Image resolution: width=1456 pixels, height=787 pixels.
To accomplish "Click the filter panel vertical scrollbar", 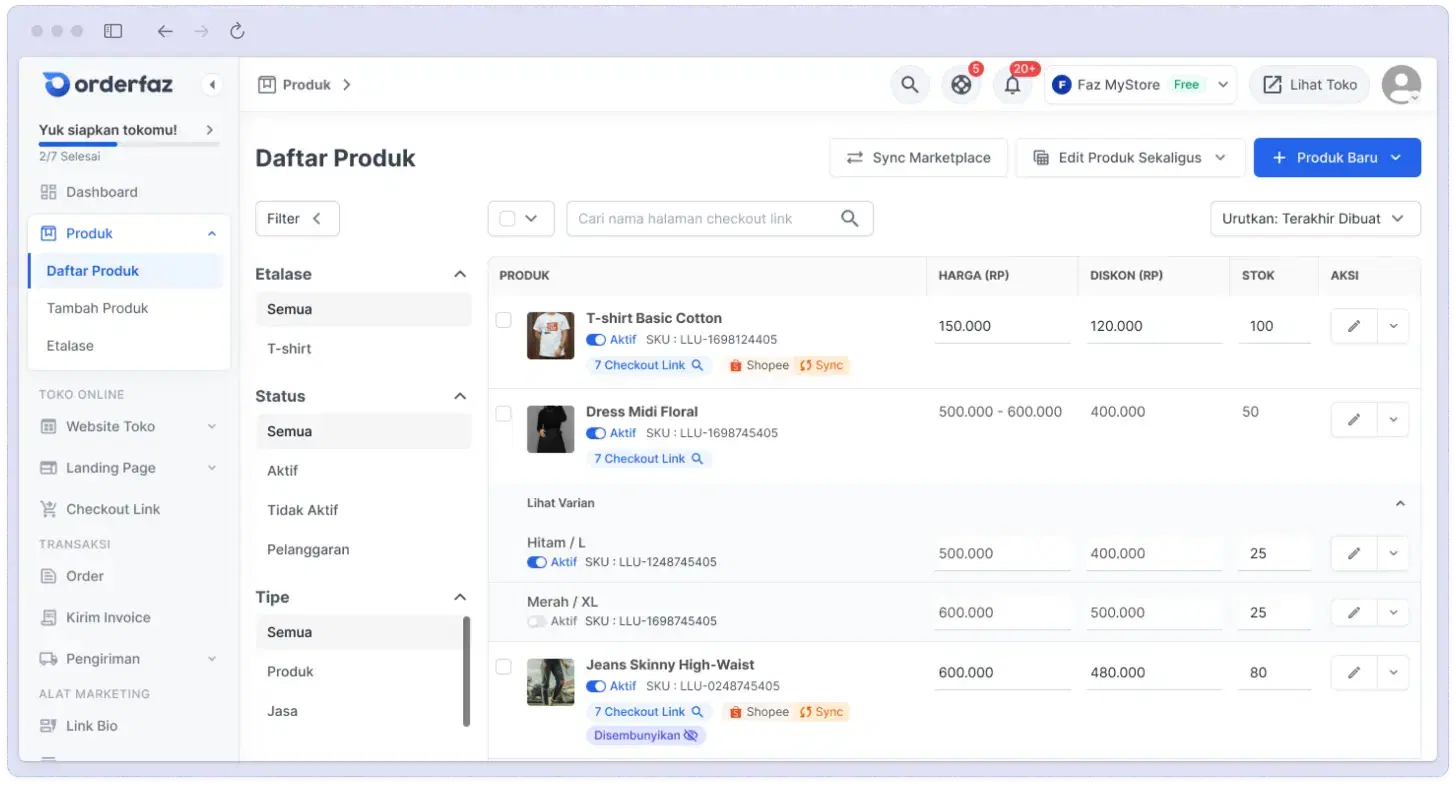I will pyautogui.click(x=466, y=670).
